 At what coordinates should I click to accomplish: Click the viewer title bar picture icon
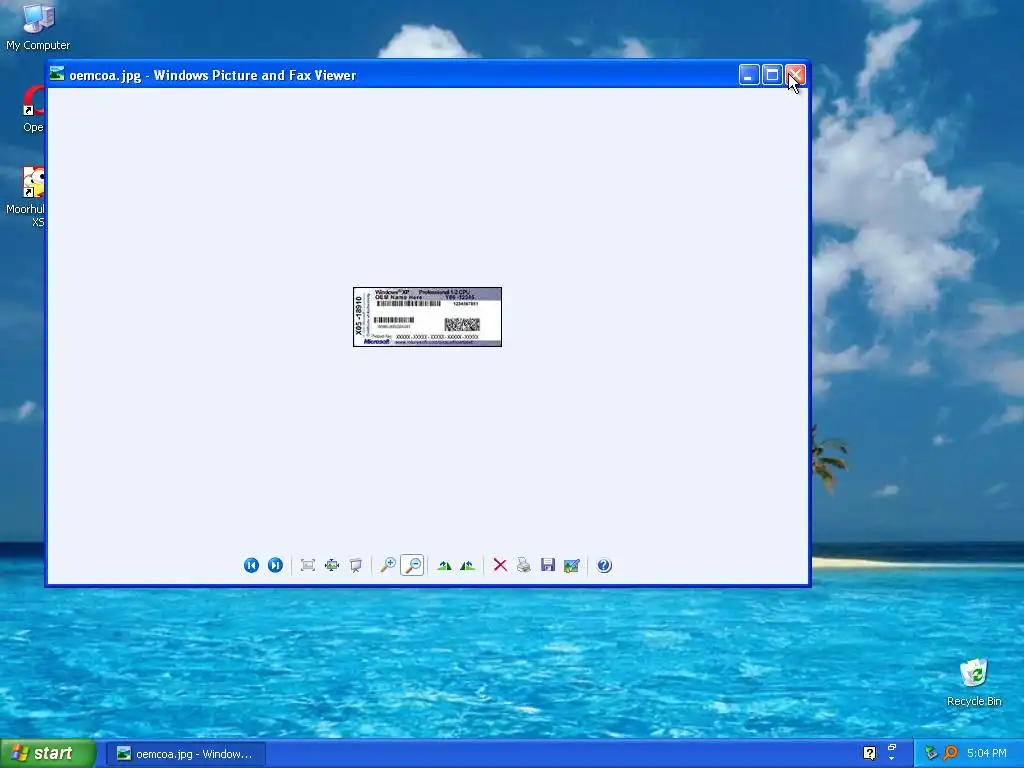pyautogui.click(x=57, y=74)
